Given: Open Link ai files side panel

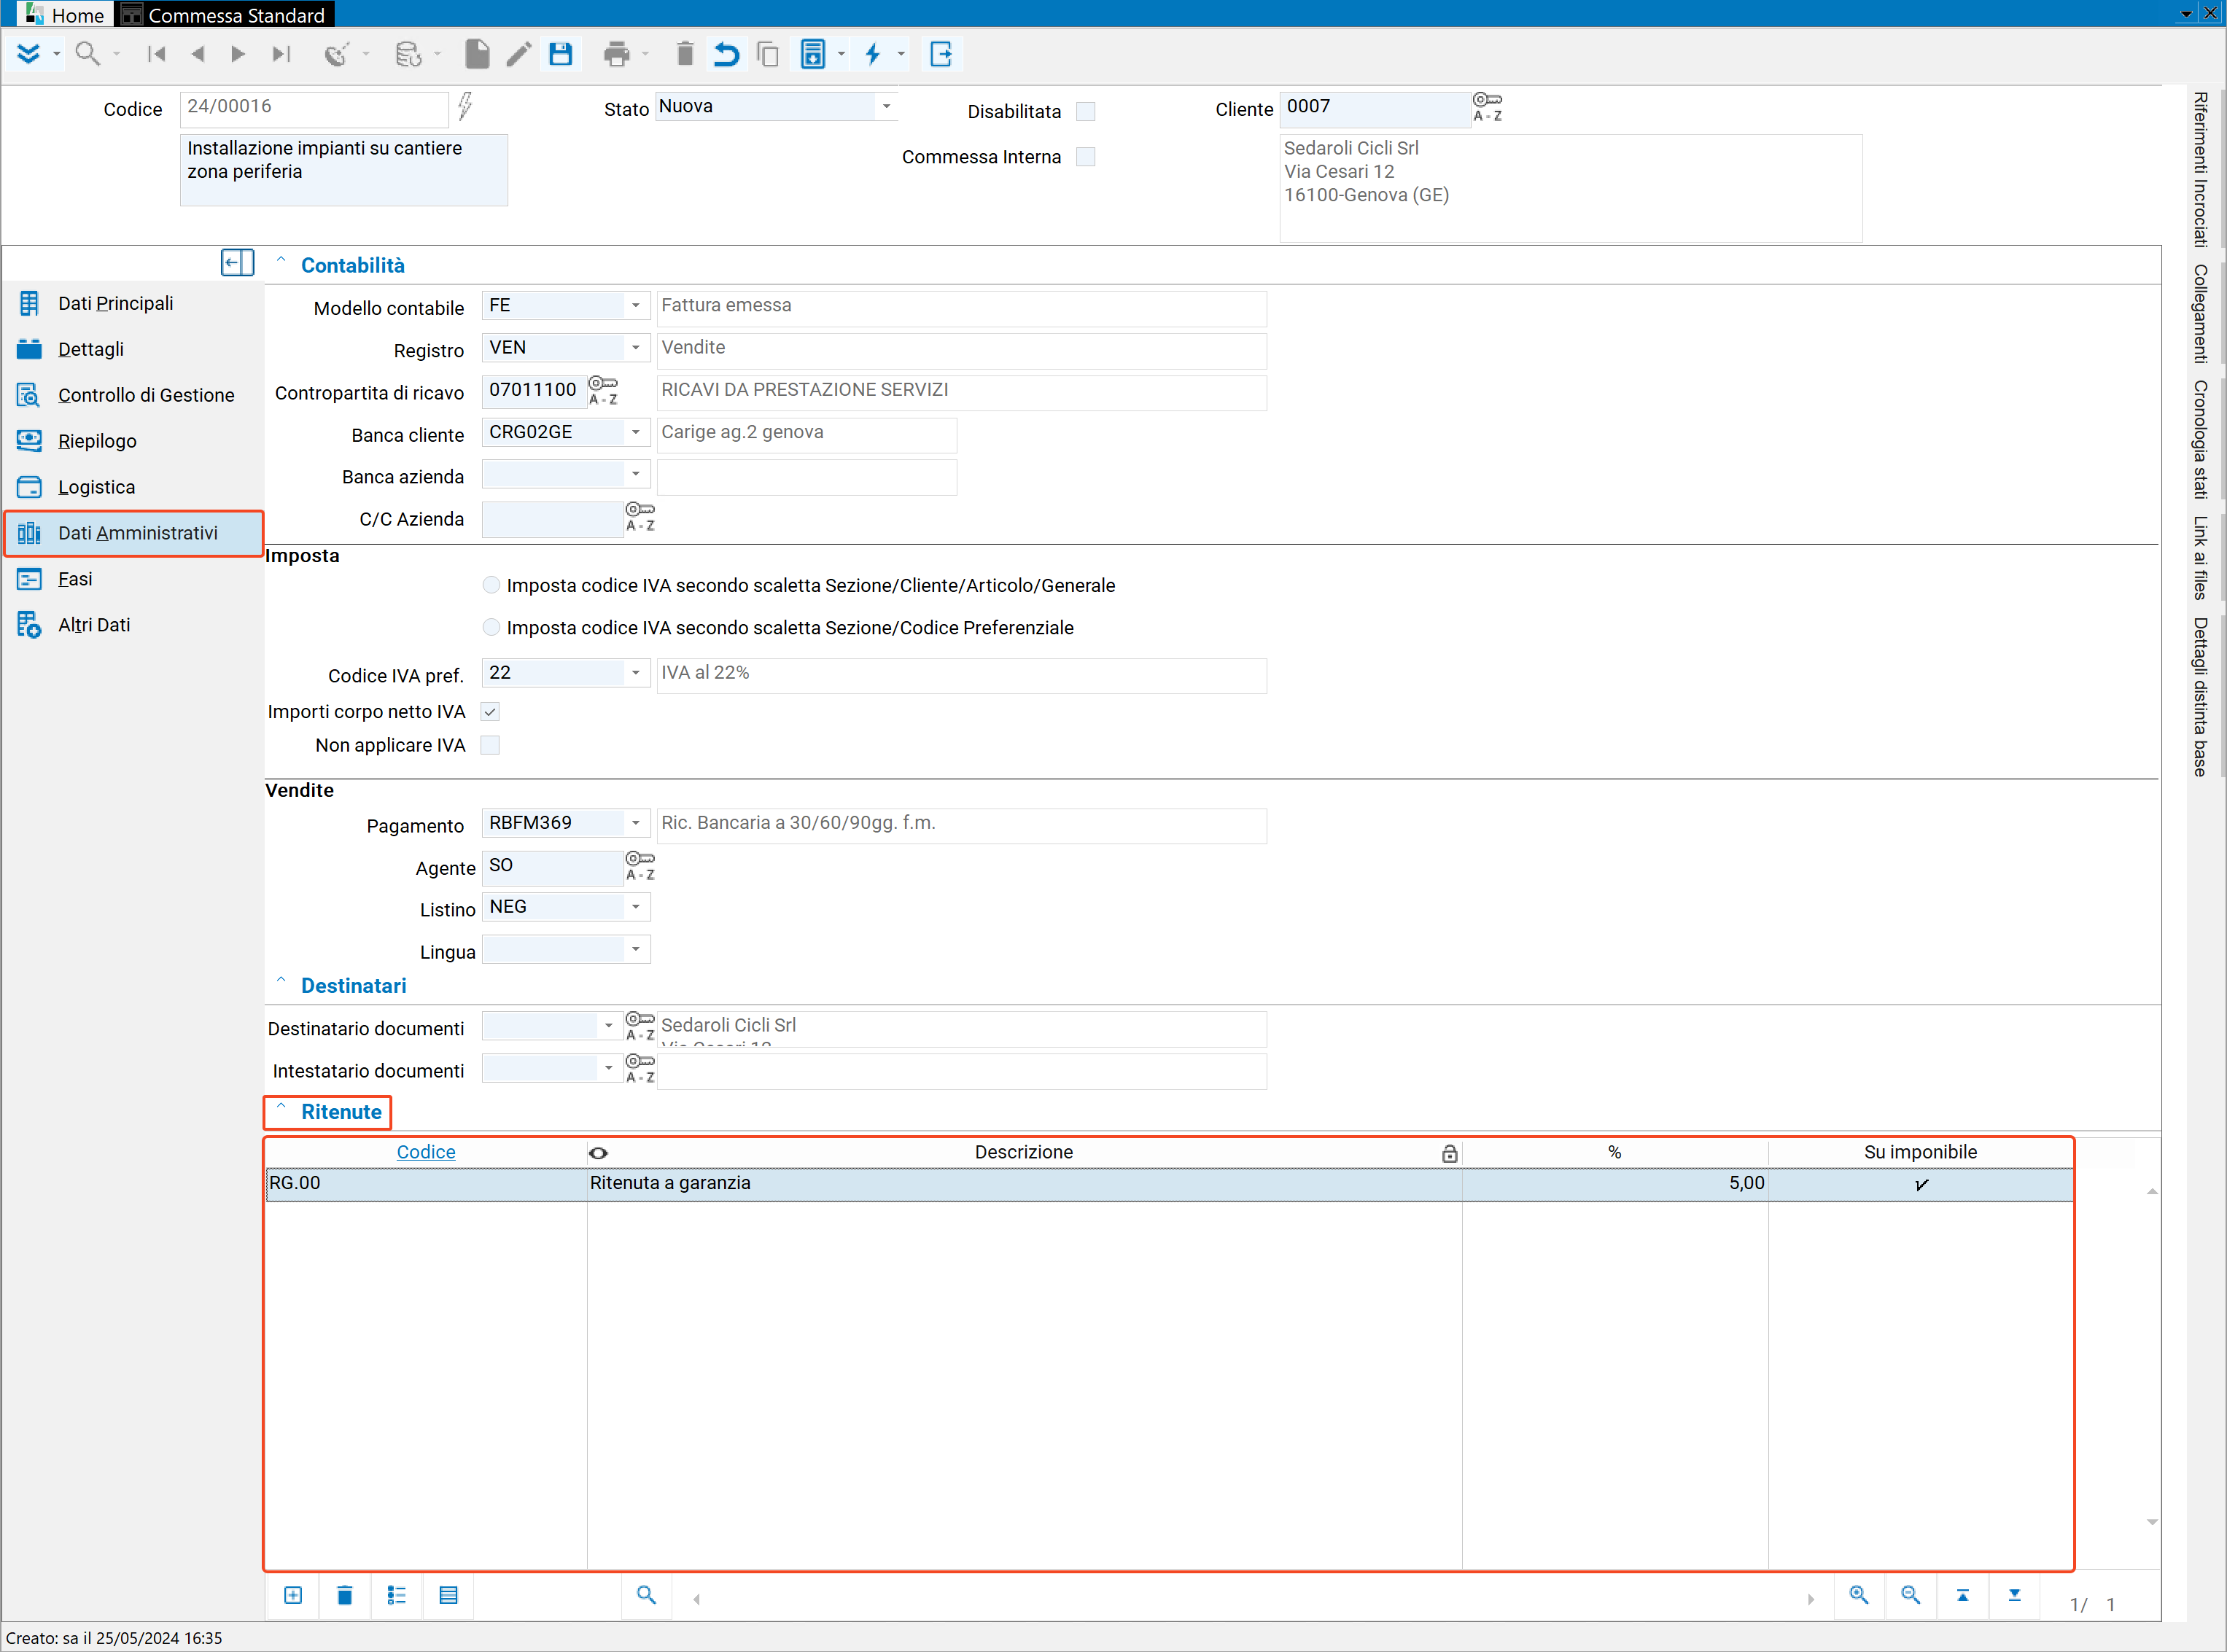Looking at the screenshot, I should click(2200, 558).
